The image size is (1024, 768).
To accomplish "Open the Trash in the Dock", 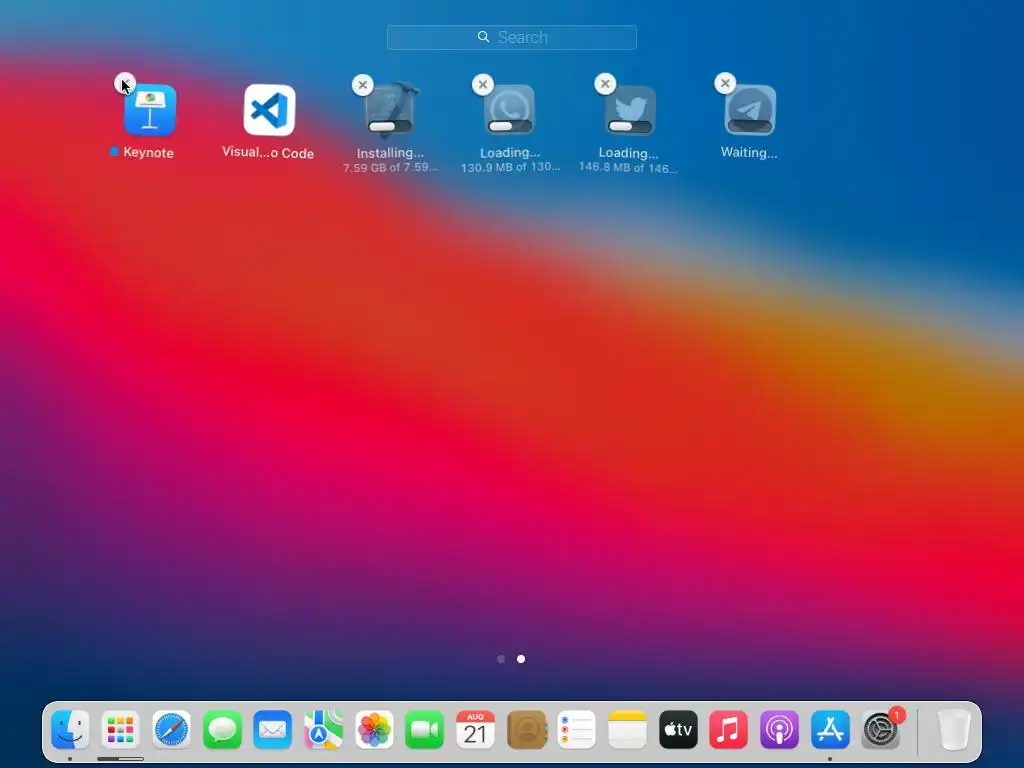I will pyautogui.click(x=953, y=729).
